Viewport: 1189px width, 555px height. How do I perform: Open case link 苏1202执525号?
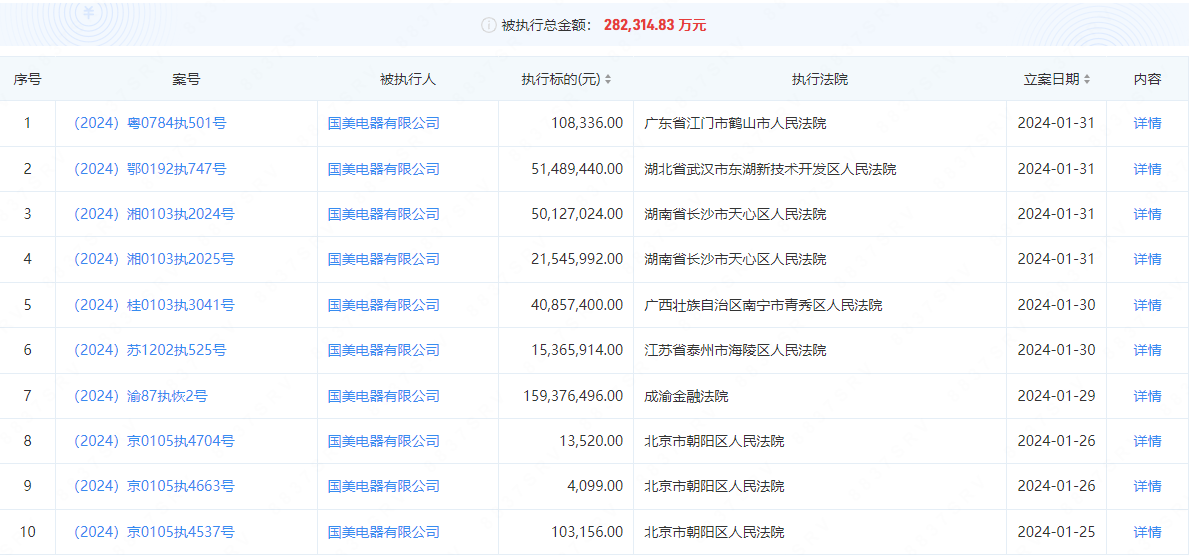point(150,350)
